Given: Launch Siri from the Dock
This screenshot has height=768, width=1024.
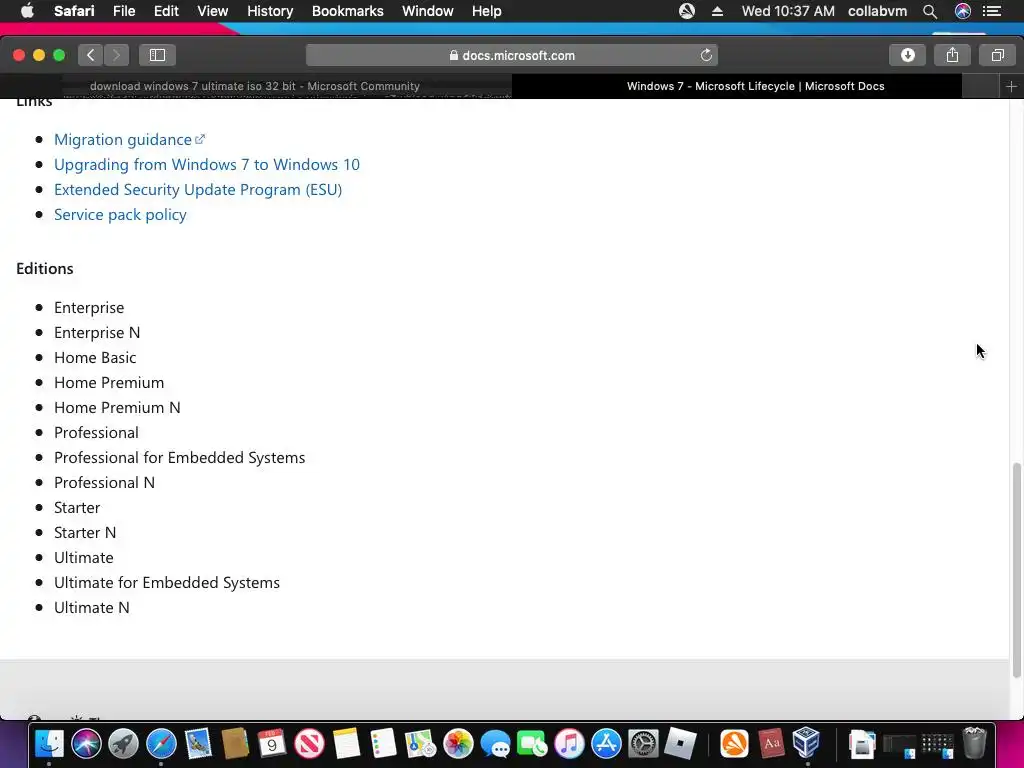Looking at the screenshot, I should click(x=86, y=743).
